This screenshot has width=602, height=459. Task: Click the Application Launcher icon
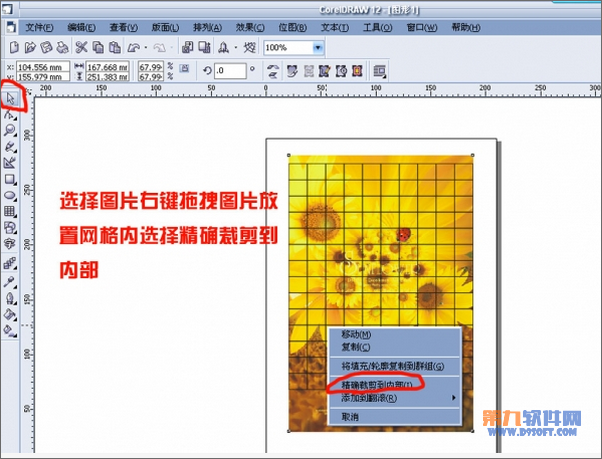[224, 48]
